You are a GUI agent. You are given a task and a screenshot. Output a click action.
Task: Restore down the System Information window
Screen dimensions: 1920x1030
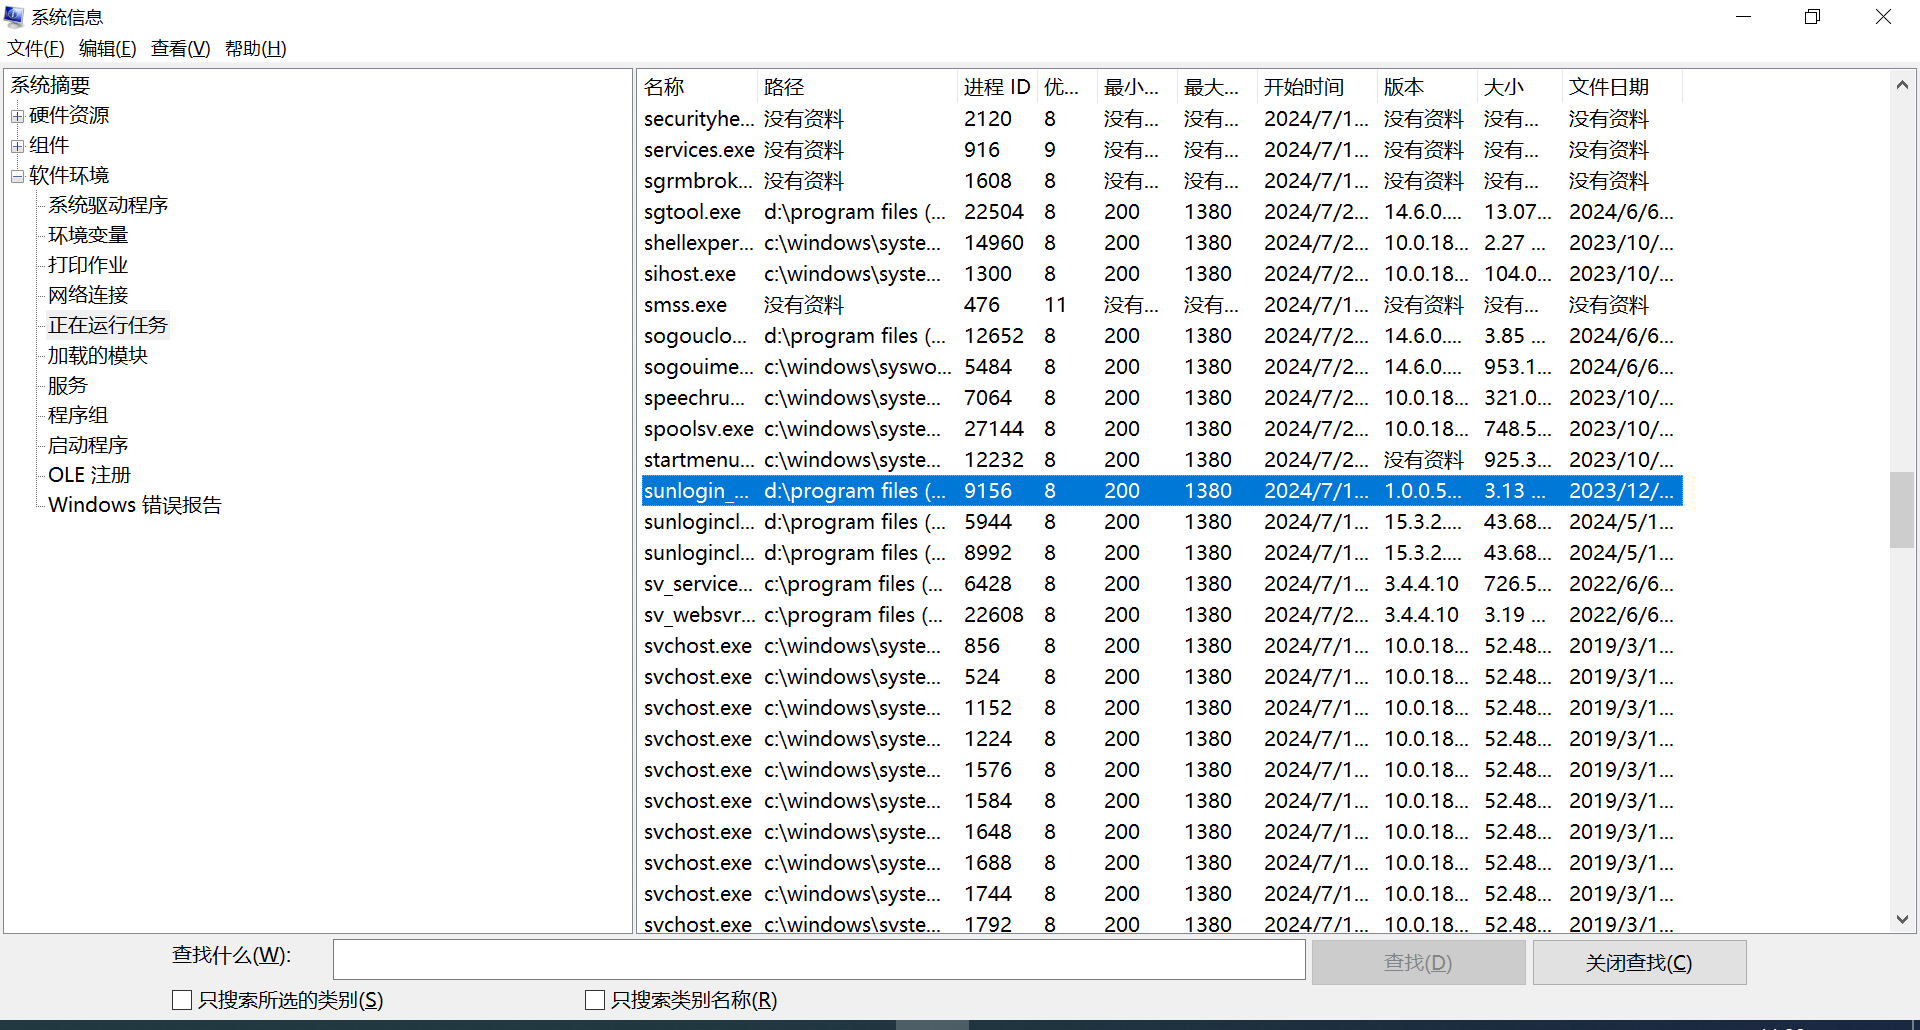(x=1812, y=17)
